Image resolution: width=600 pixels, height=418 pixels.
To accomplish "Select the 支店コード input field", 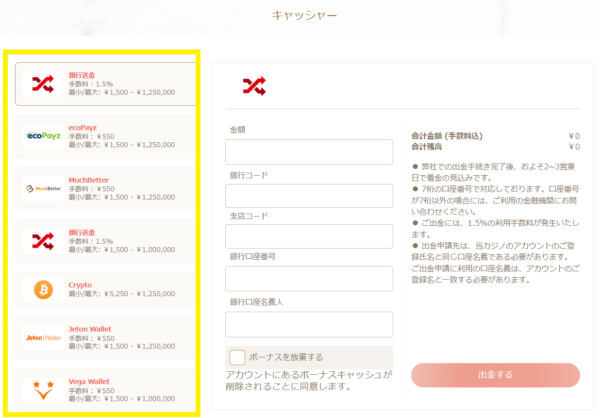I will [x=309, y=237].
